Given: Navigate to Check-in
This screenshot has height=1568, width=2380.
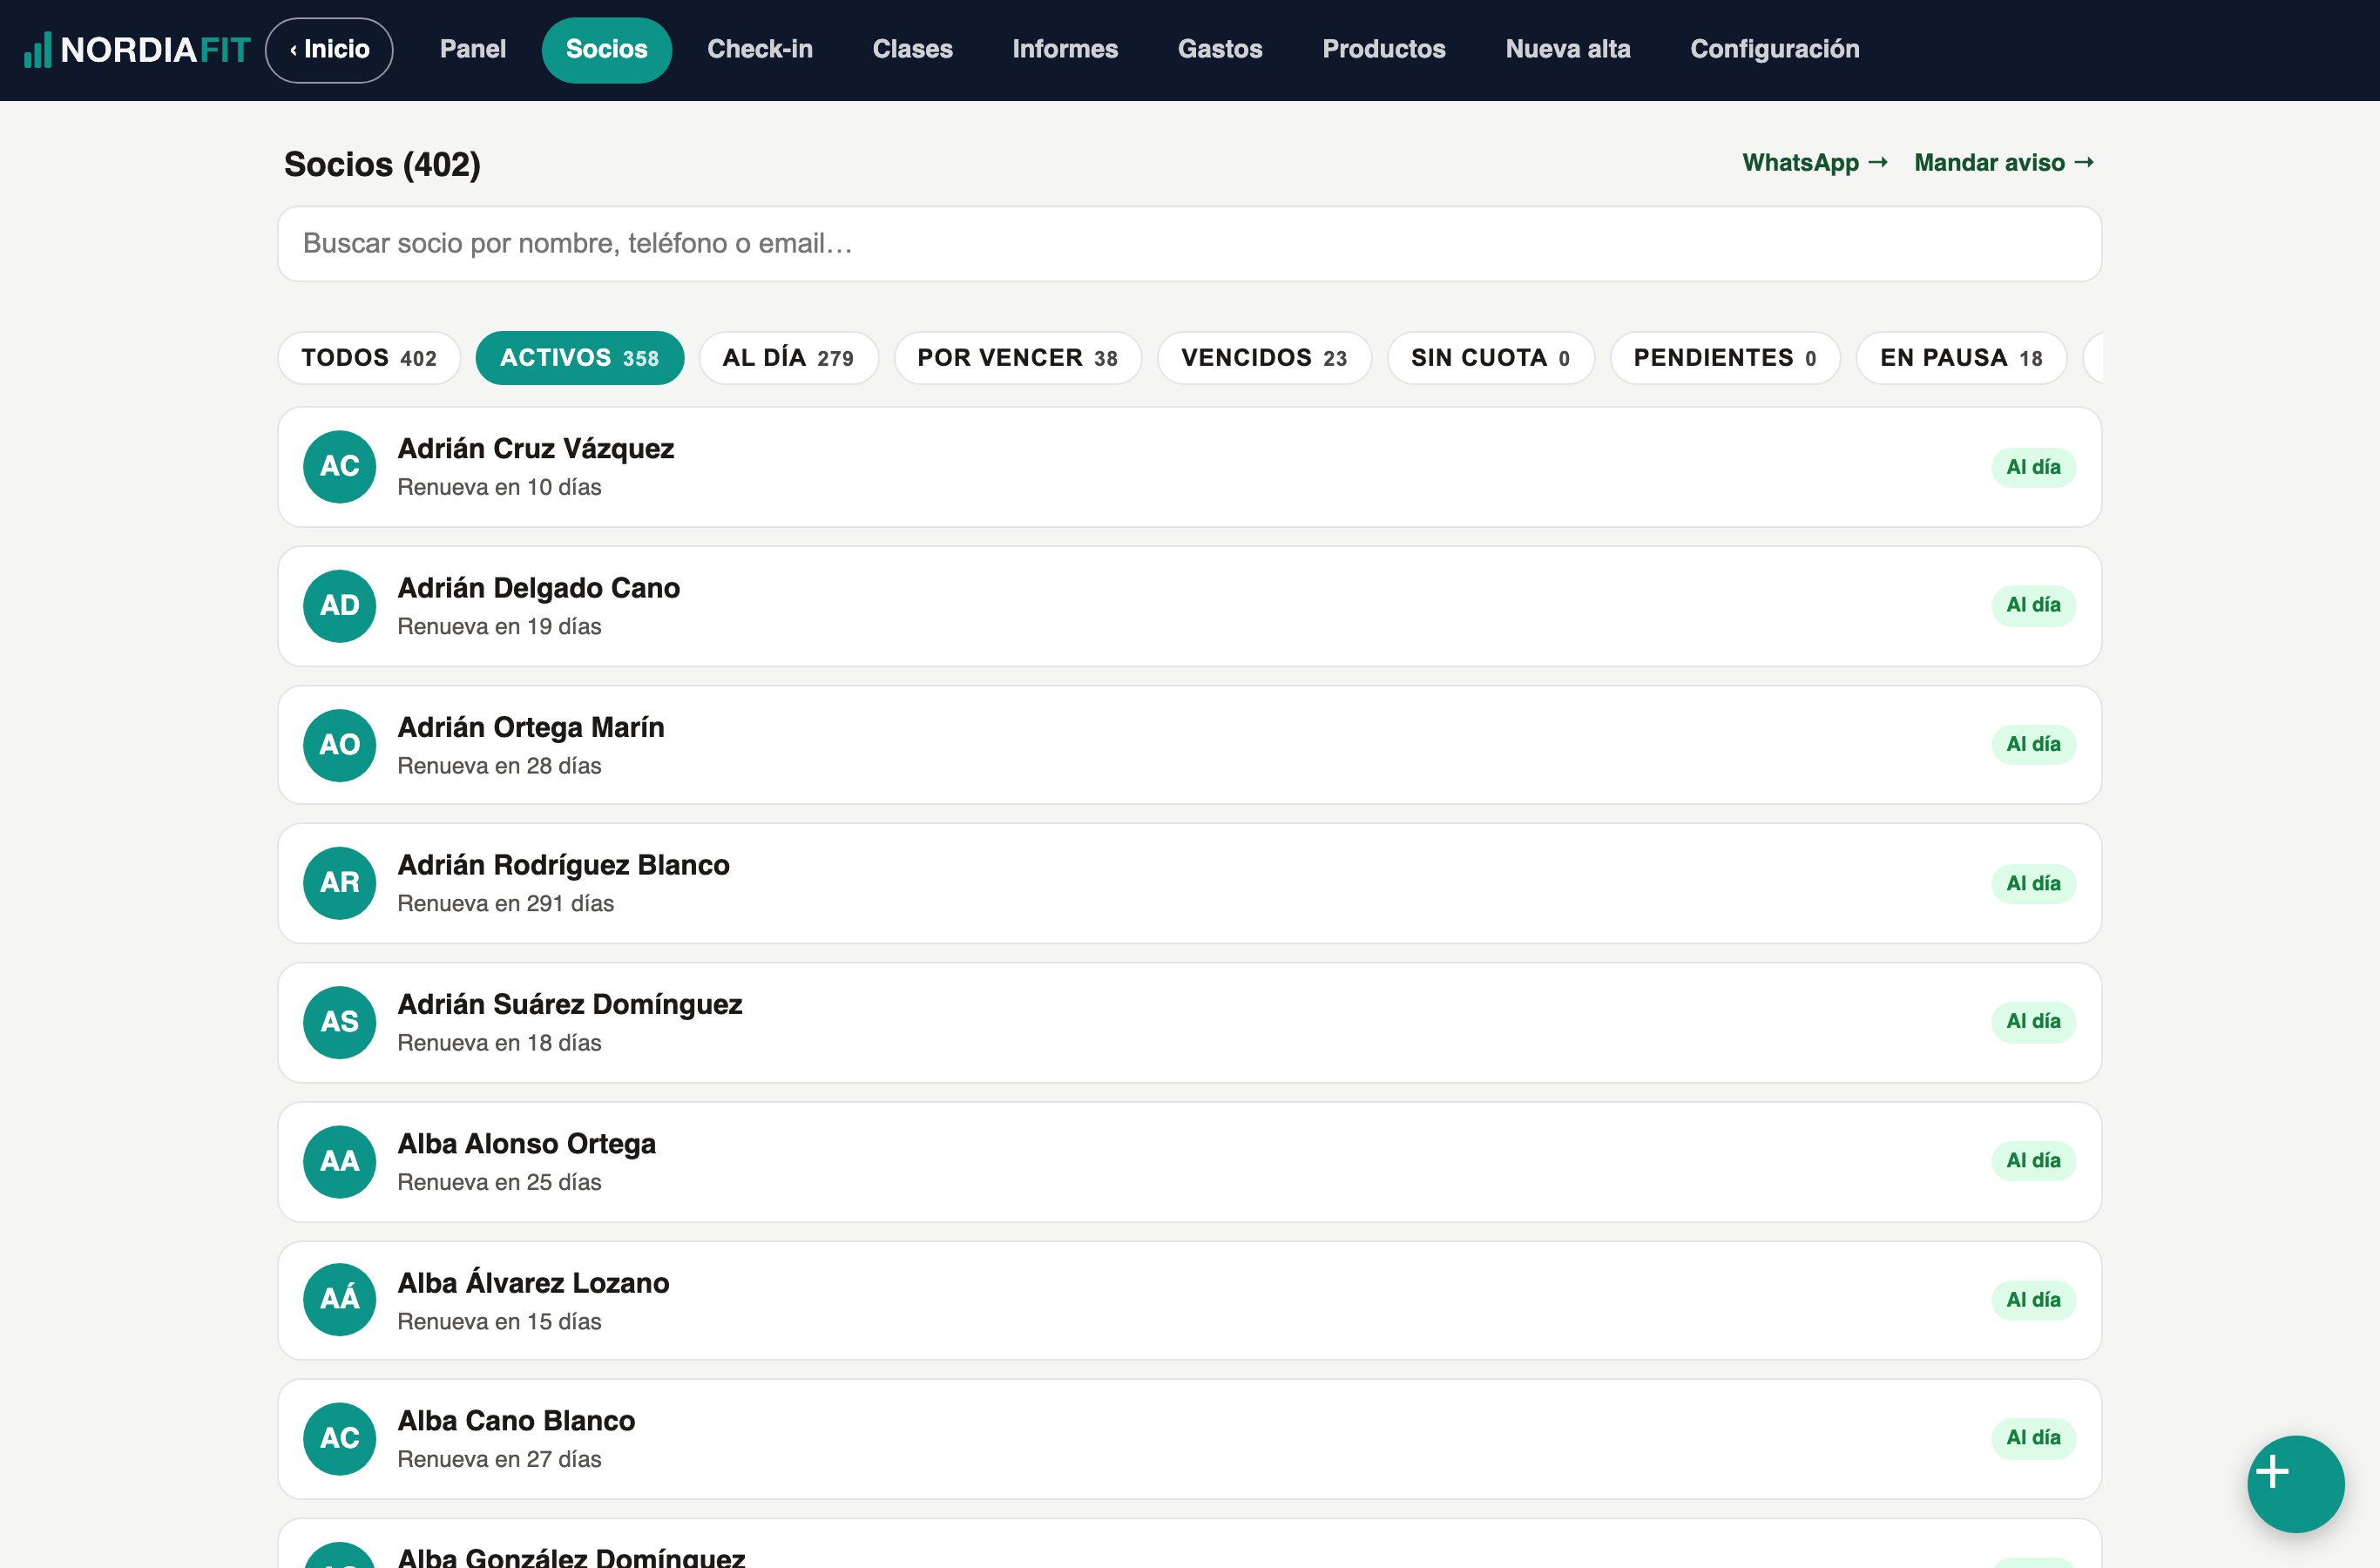Looking at the screenshot, I should tap(760, 50).
